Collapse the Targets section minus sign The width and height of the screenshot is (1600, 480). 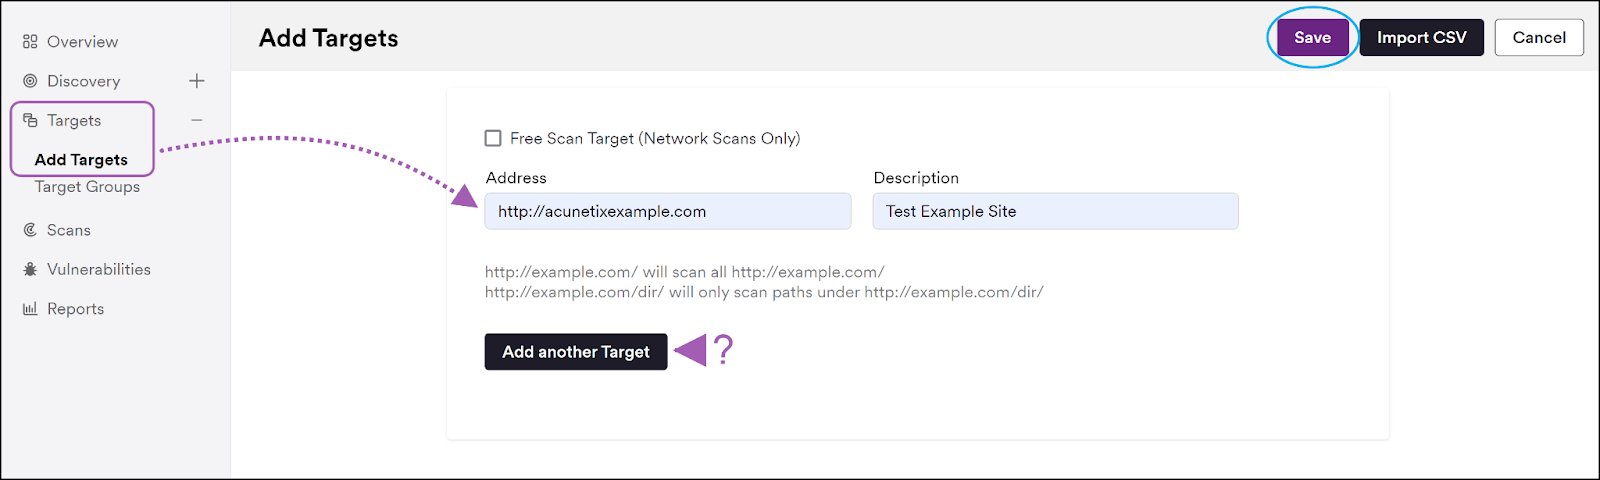point(197,120)
